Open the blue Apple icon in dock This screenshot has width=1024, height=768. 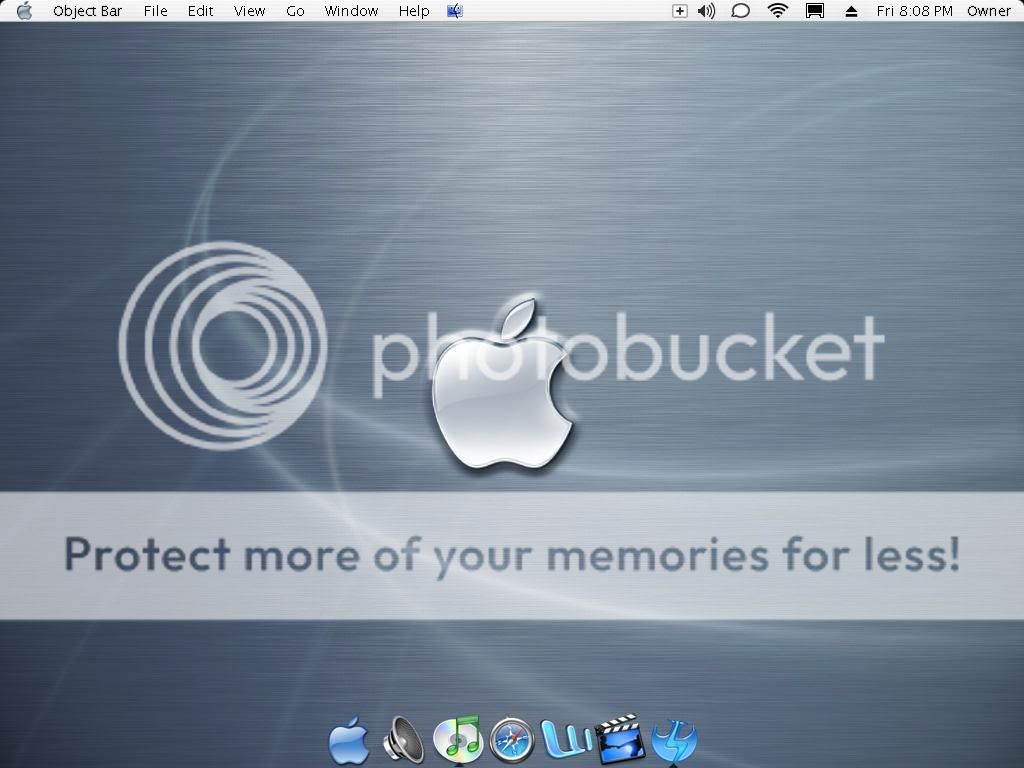click(x=349, y=741)
